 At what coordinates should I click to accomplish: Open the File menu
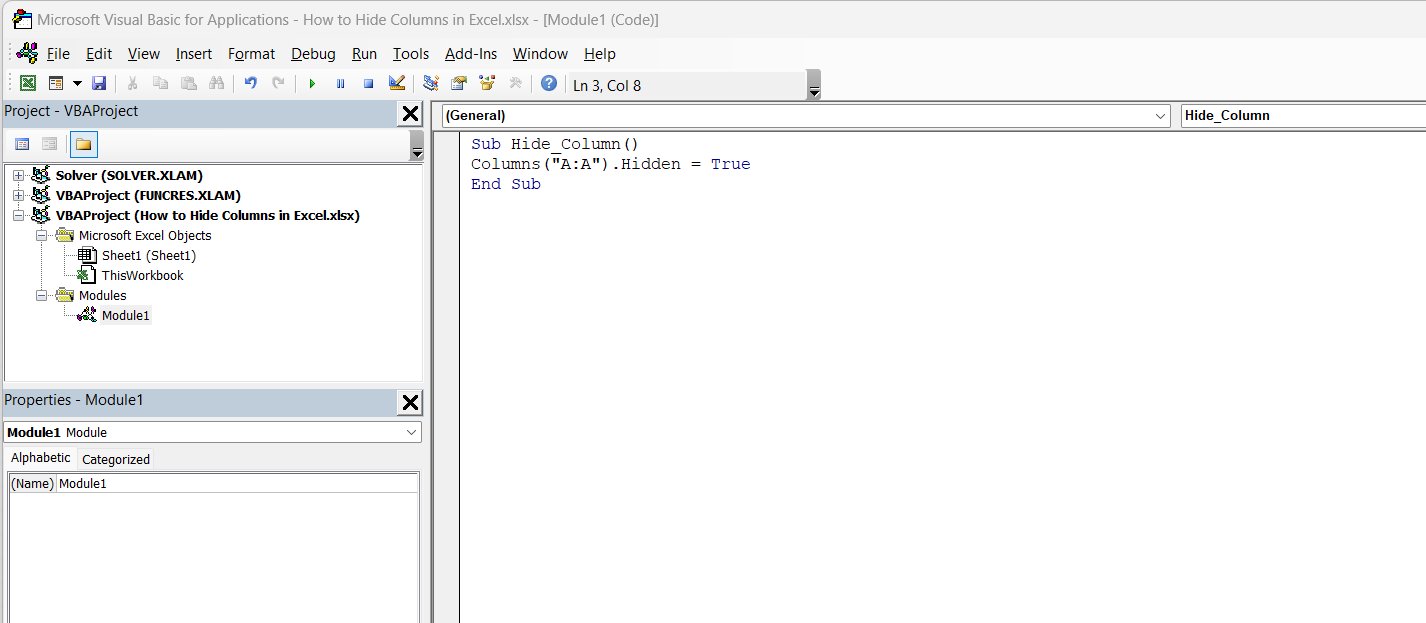(58, 54)
